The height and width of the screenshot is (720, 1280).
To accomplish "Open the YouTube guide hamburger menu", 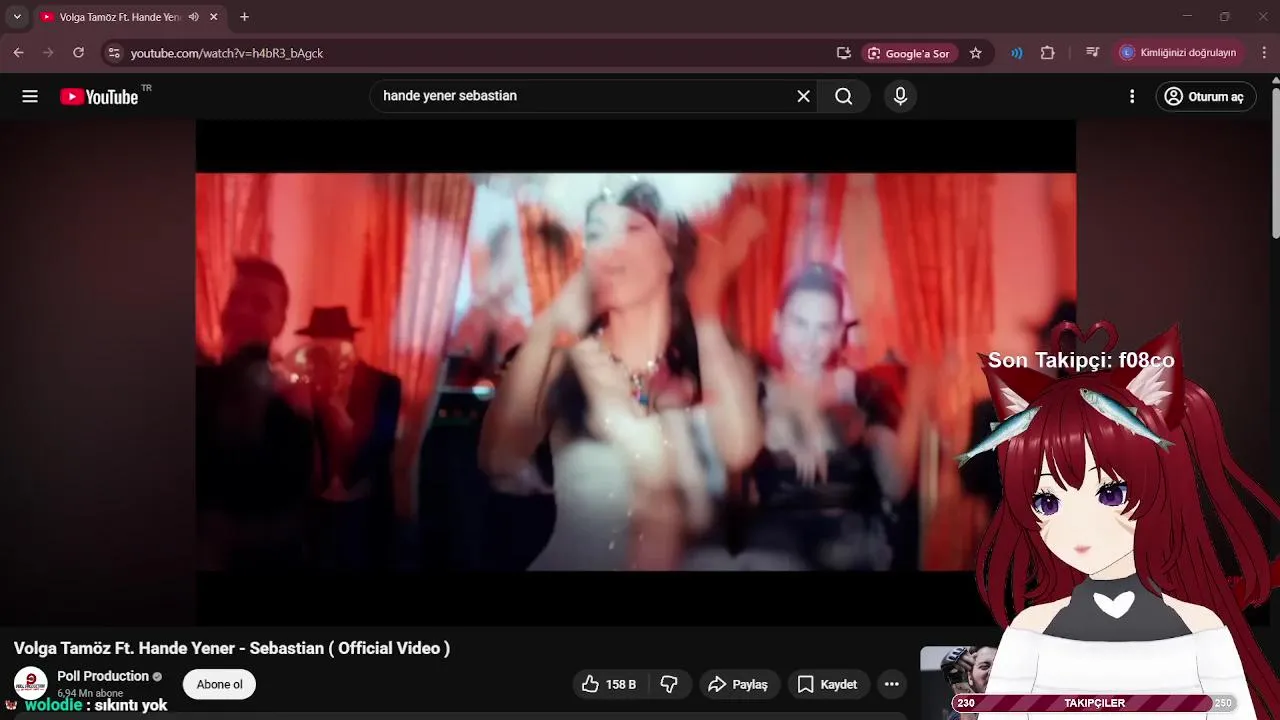I will (x=30, y=96).
